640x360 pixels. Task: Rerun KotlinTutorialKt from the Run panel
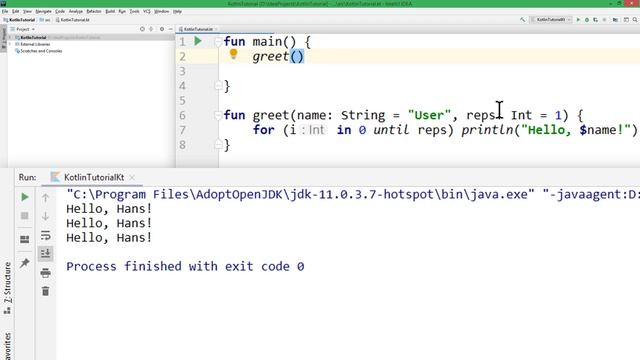[25, 197]
